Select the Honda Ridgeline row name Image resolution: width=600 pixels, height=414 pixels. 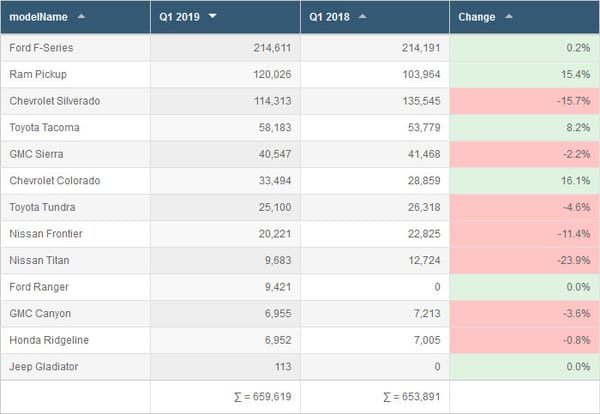(49, 340)
